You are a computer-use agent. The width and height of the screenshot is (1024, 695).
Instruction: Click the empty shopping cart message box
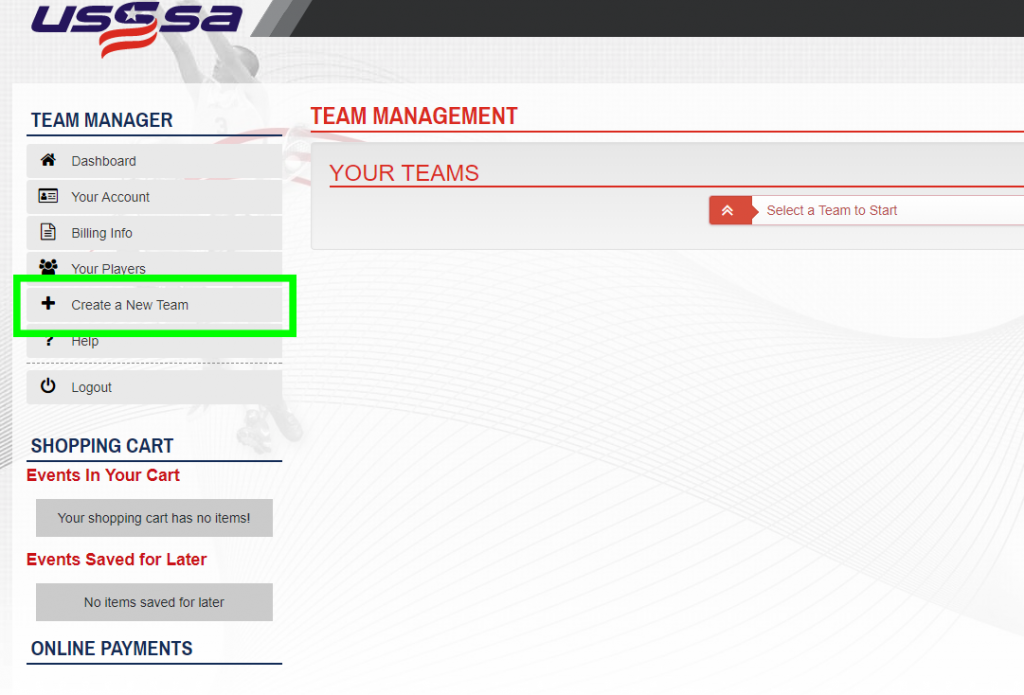153,518
